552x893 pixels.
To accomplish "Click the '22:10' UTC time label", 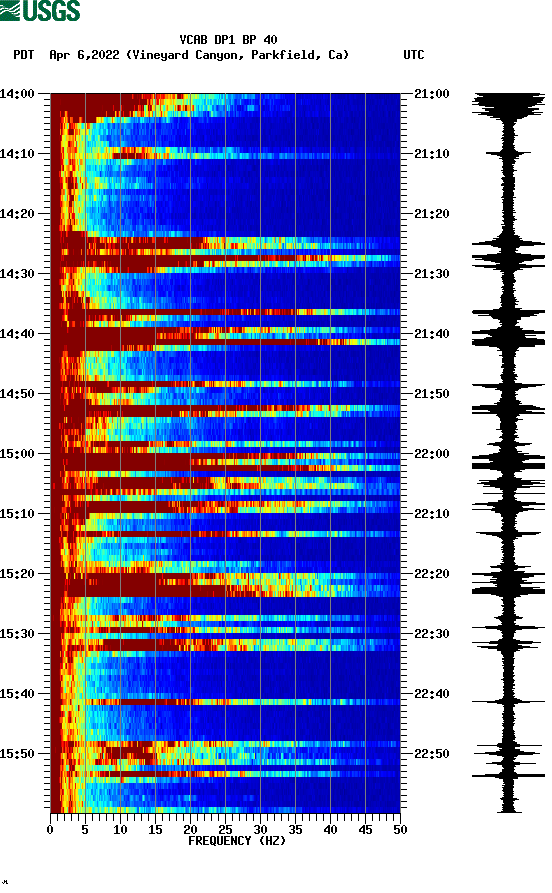I will point(432,514).
